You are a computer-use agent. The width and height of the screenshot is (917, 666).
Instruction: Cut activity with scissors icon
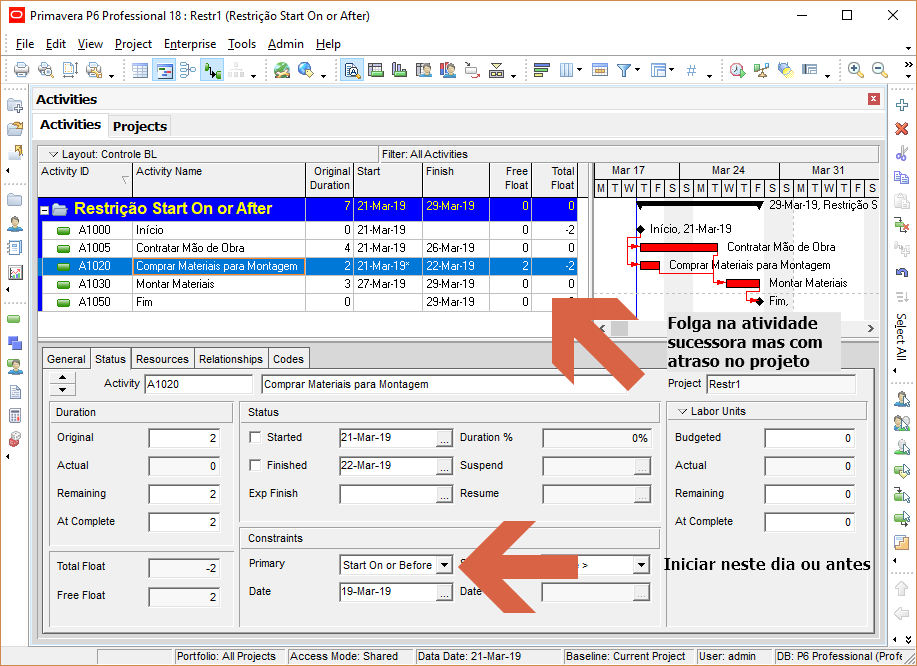coord(902,153)
